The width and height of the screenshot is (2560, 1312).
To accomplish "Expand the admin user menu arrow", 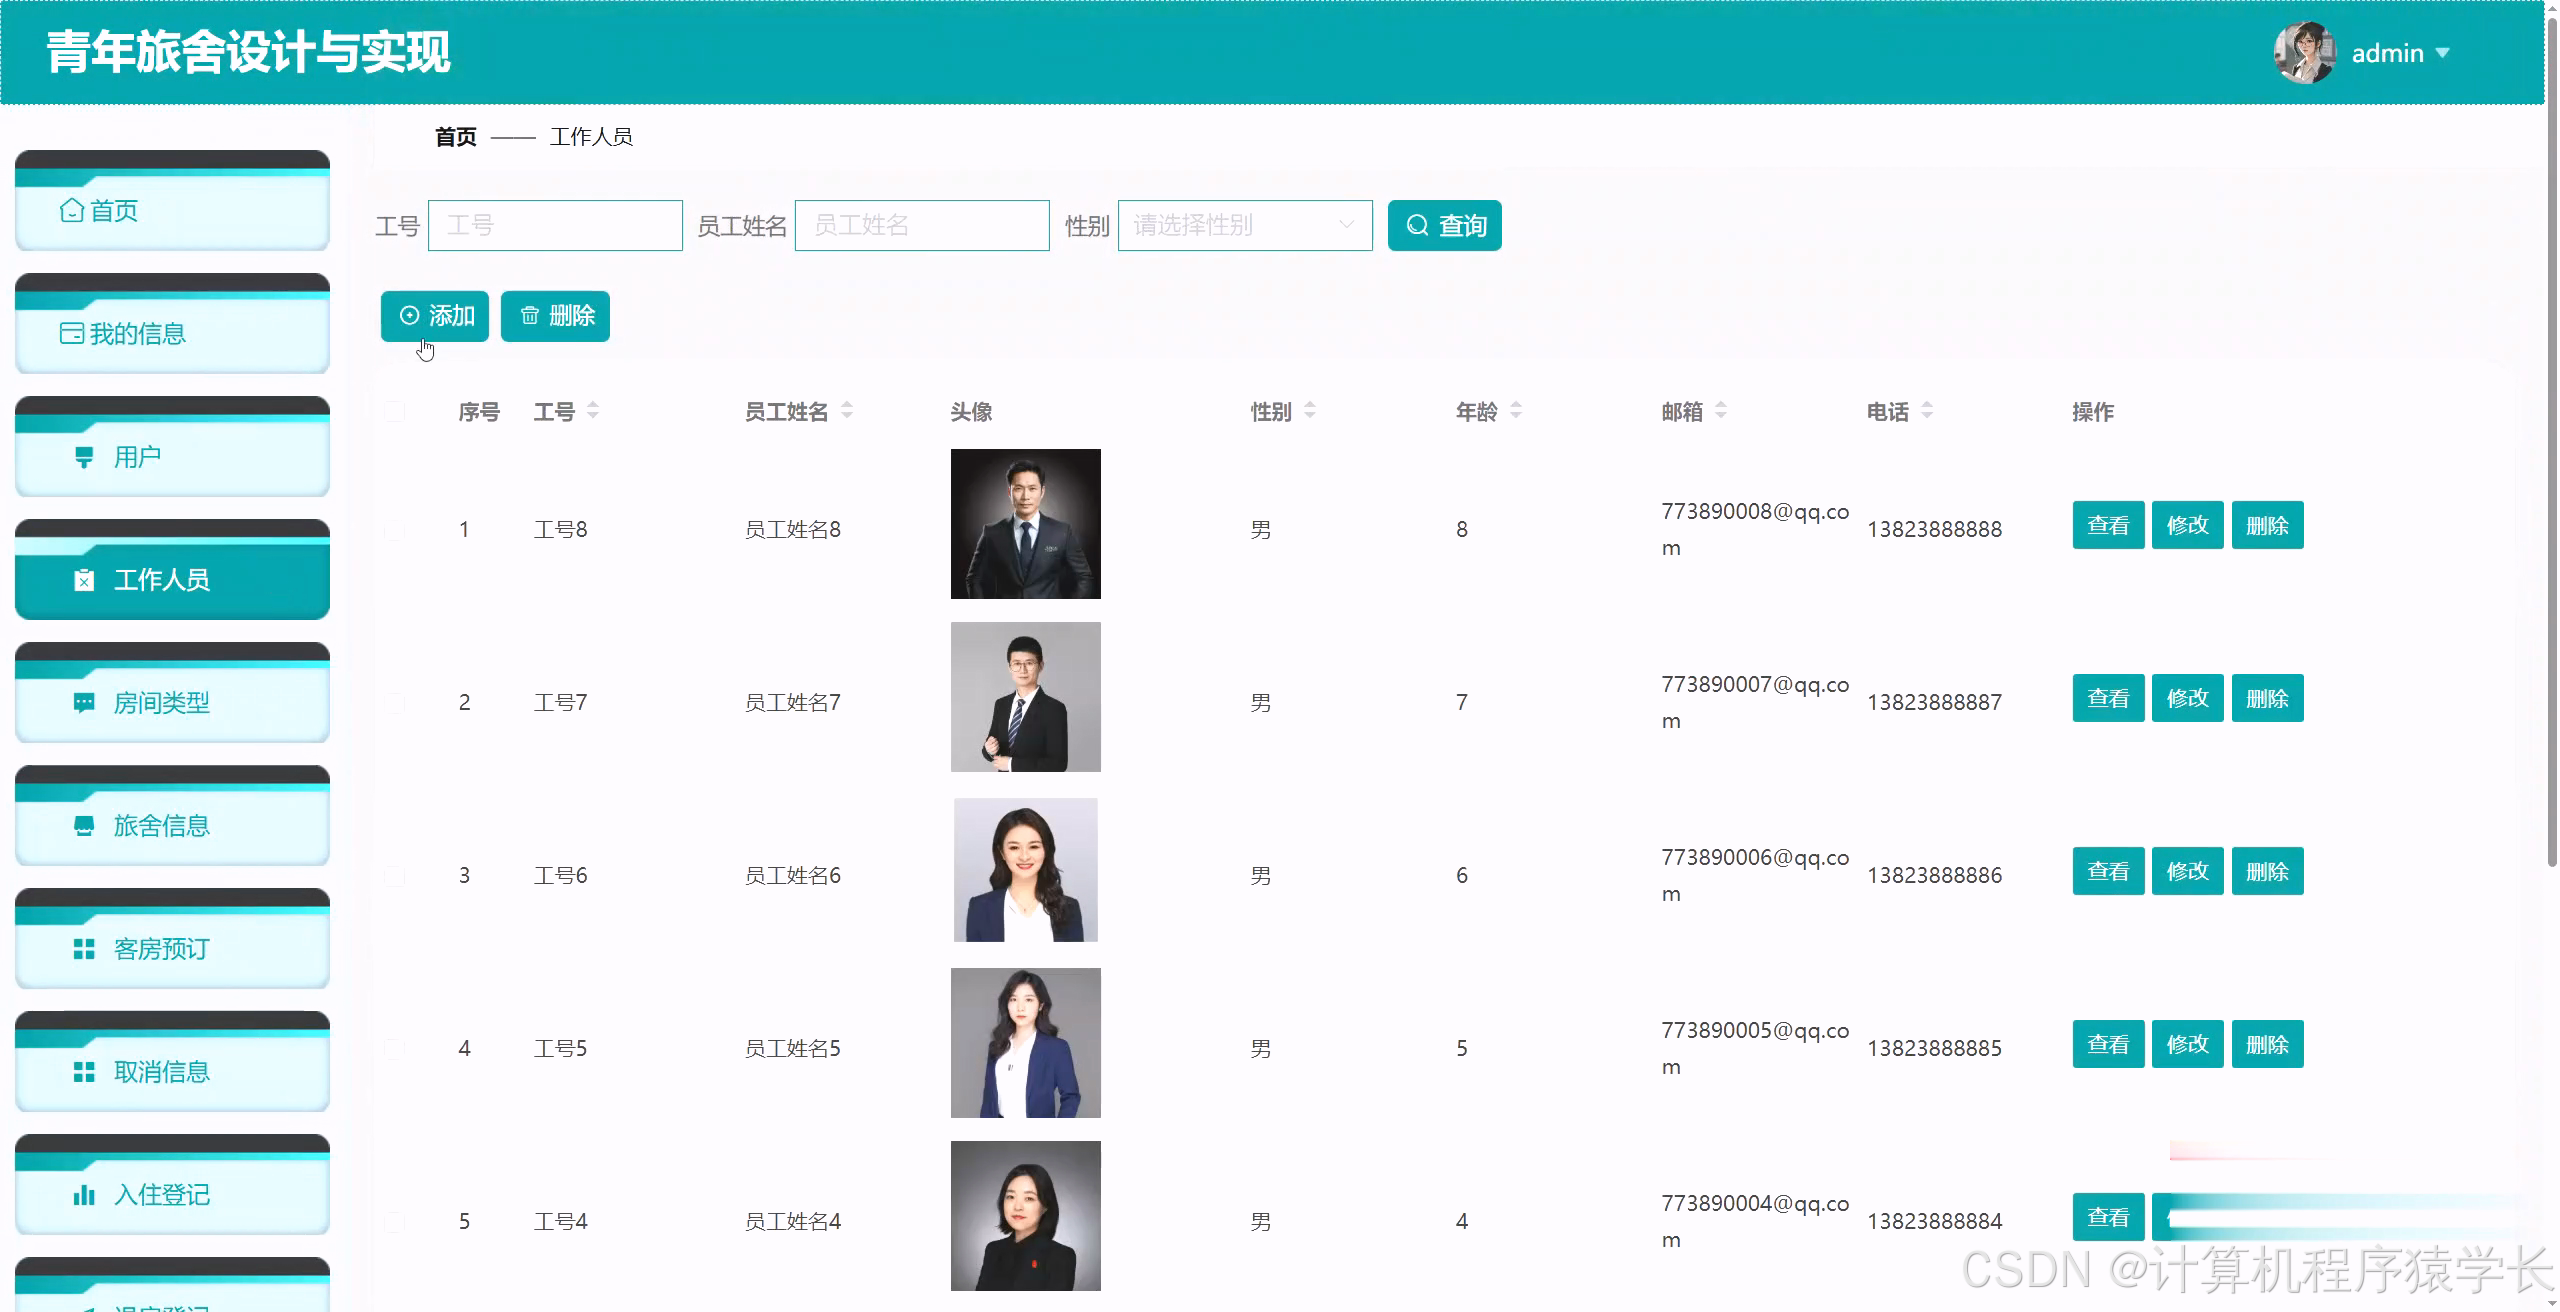I will [x=2443, y=53].
